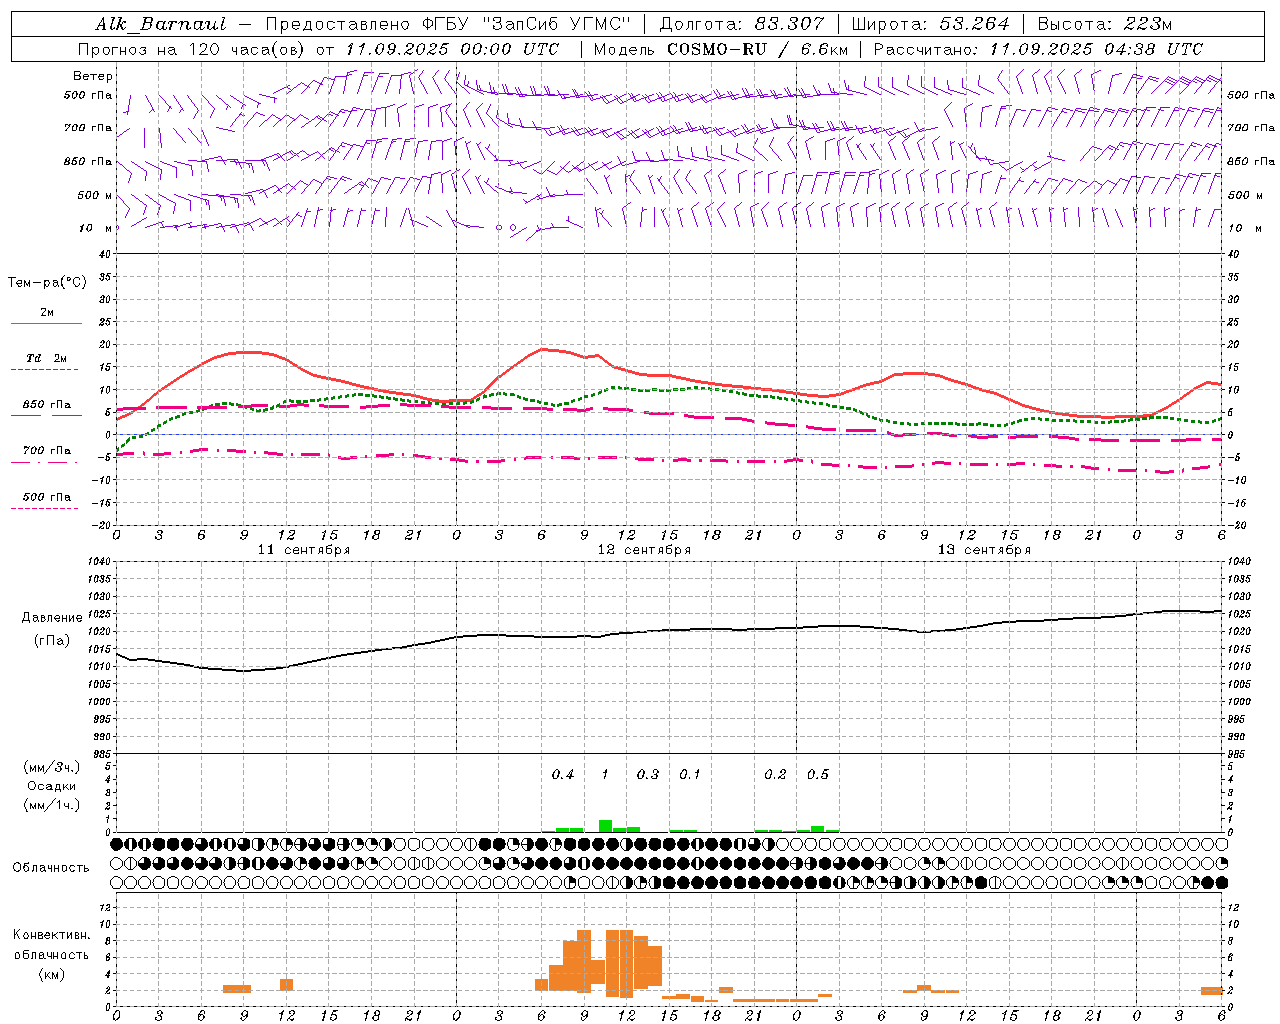Click the Тем-ра(°C) axis label
Image resolution: width=1280 pixels, height=1024 pixels.
(47, 283)
